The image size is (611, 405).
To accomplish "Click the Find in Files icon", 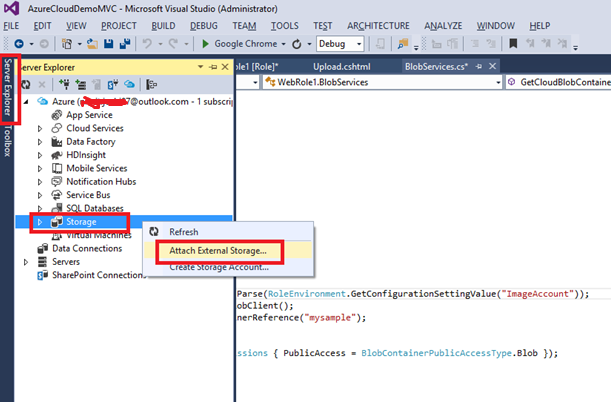I will [403, 44].
